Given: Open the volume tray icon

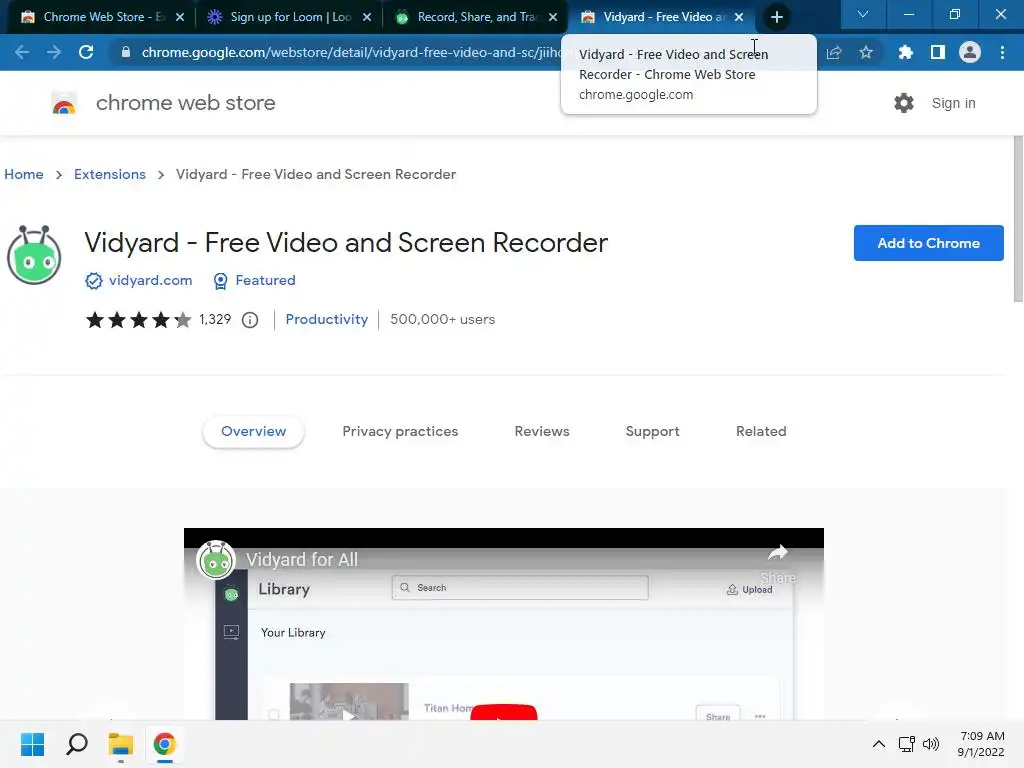Looking at the screenshot, I should point(931,744).
